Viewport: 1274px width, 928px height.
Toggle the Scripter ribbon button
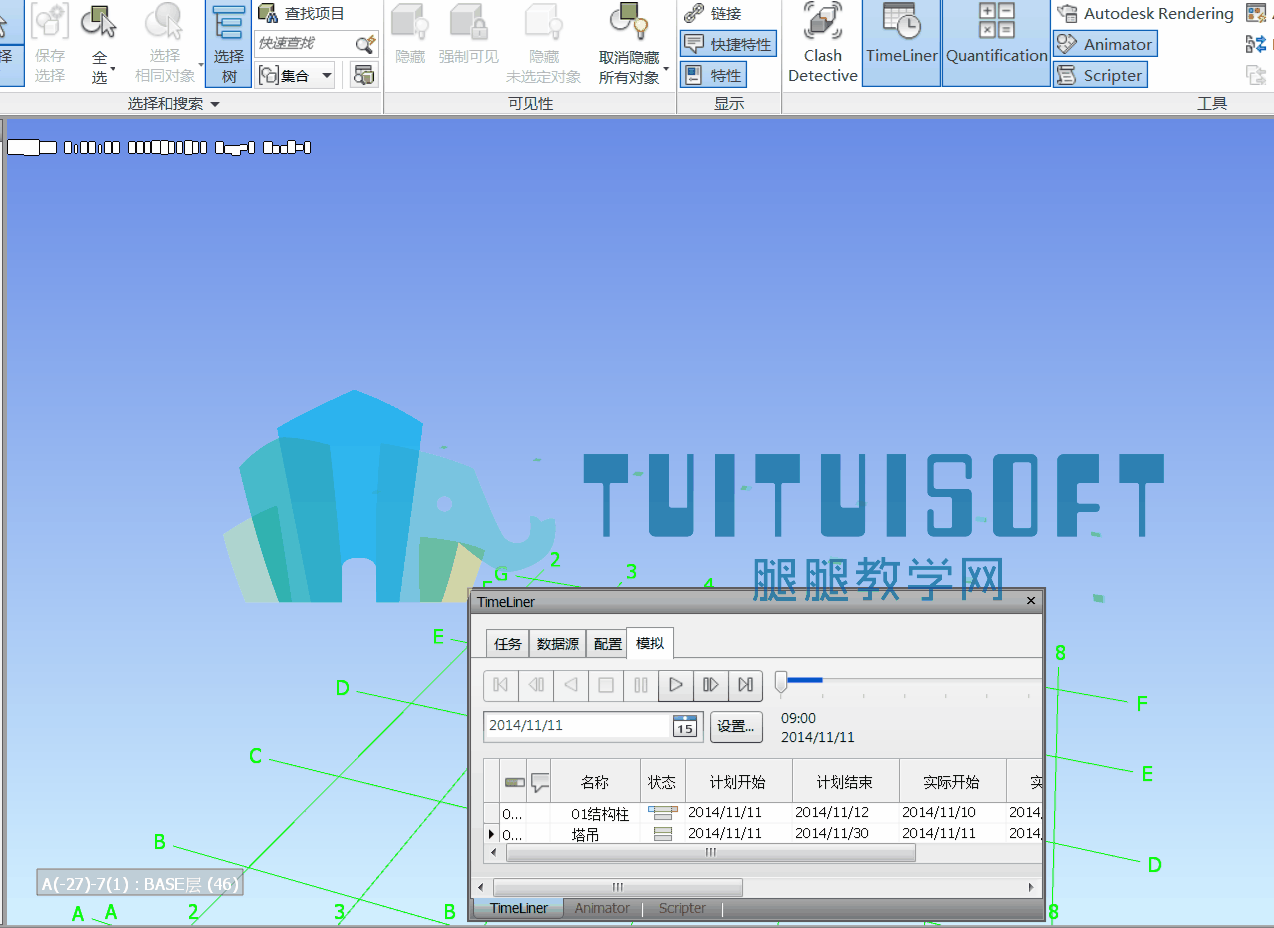pos(1099,75)
